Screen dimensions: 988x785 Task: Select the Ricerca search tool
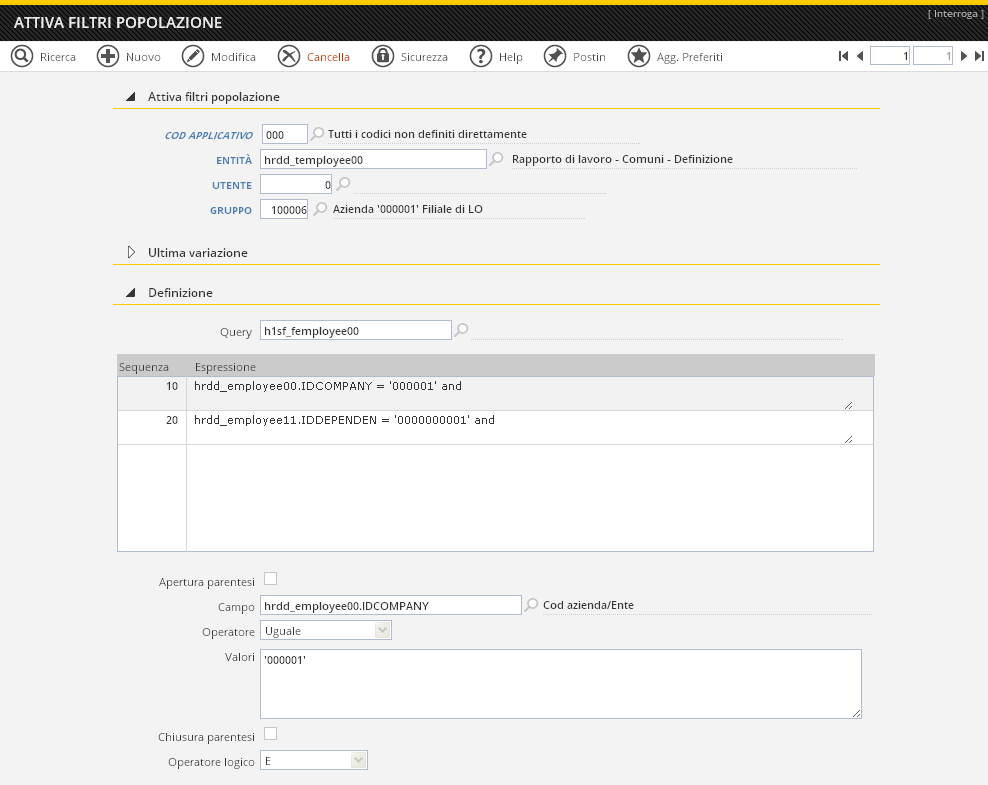23,56
